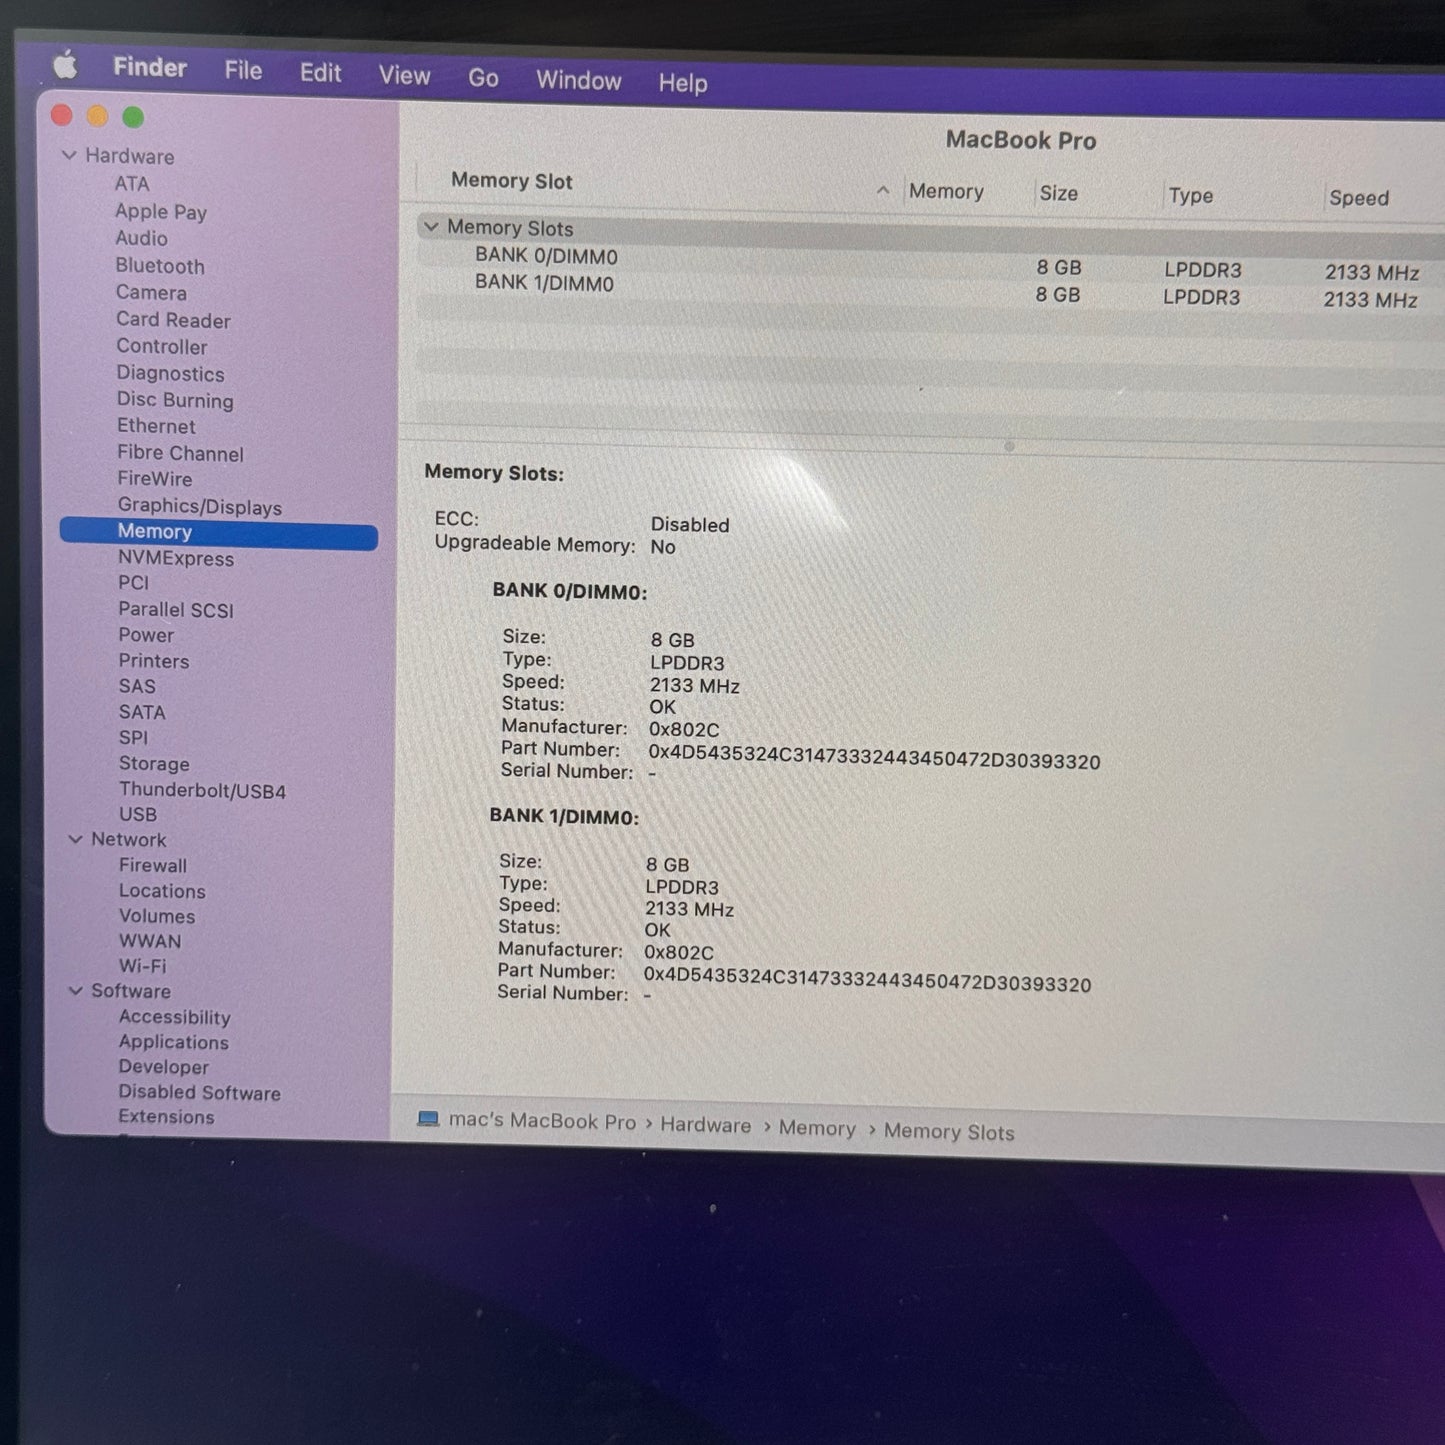The image size is (1445, 1445).
Task: Open the View menu
Action: pos(404,76)
